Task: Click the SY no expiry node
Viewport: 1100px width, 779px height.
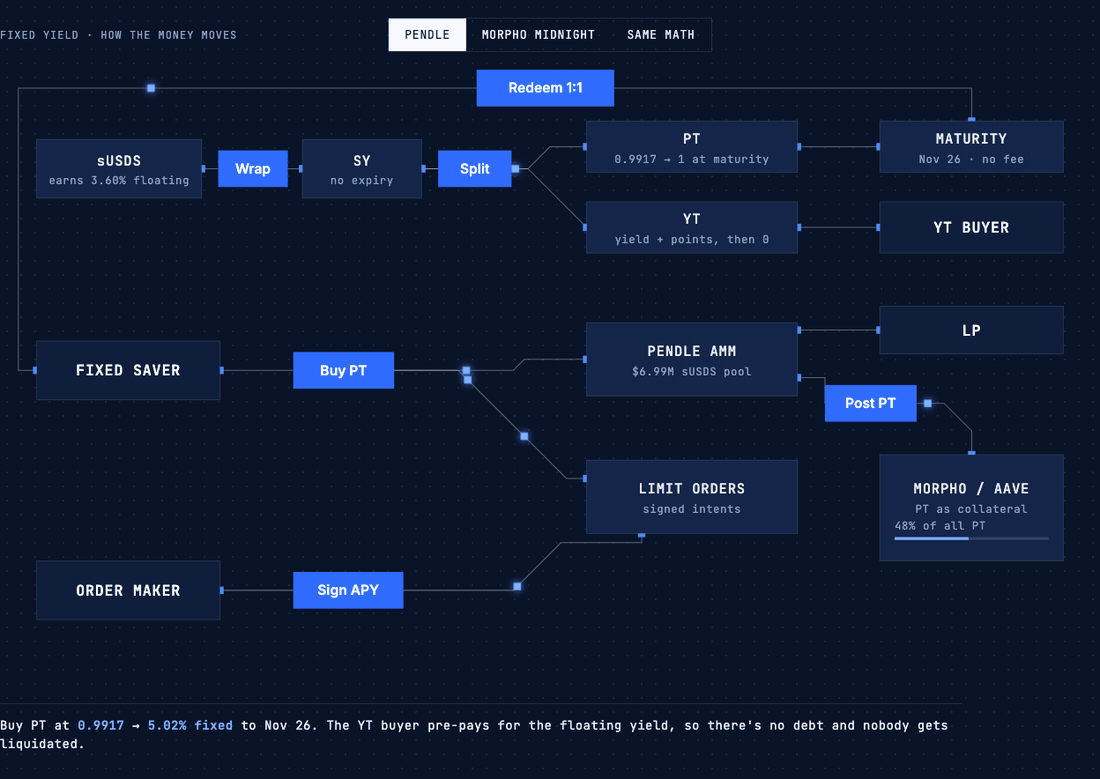Action: (x=362, y=168)
